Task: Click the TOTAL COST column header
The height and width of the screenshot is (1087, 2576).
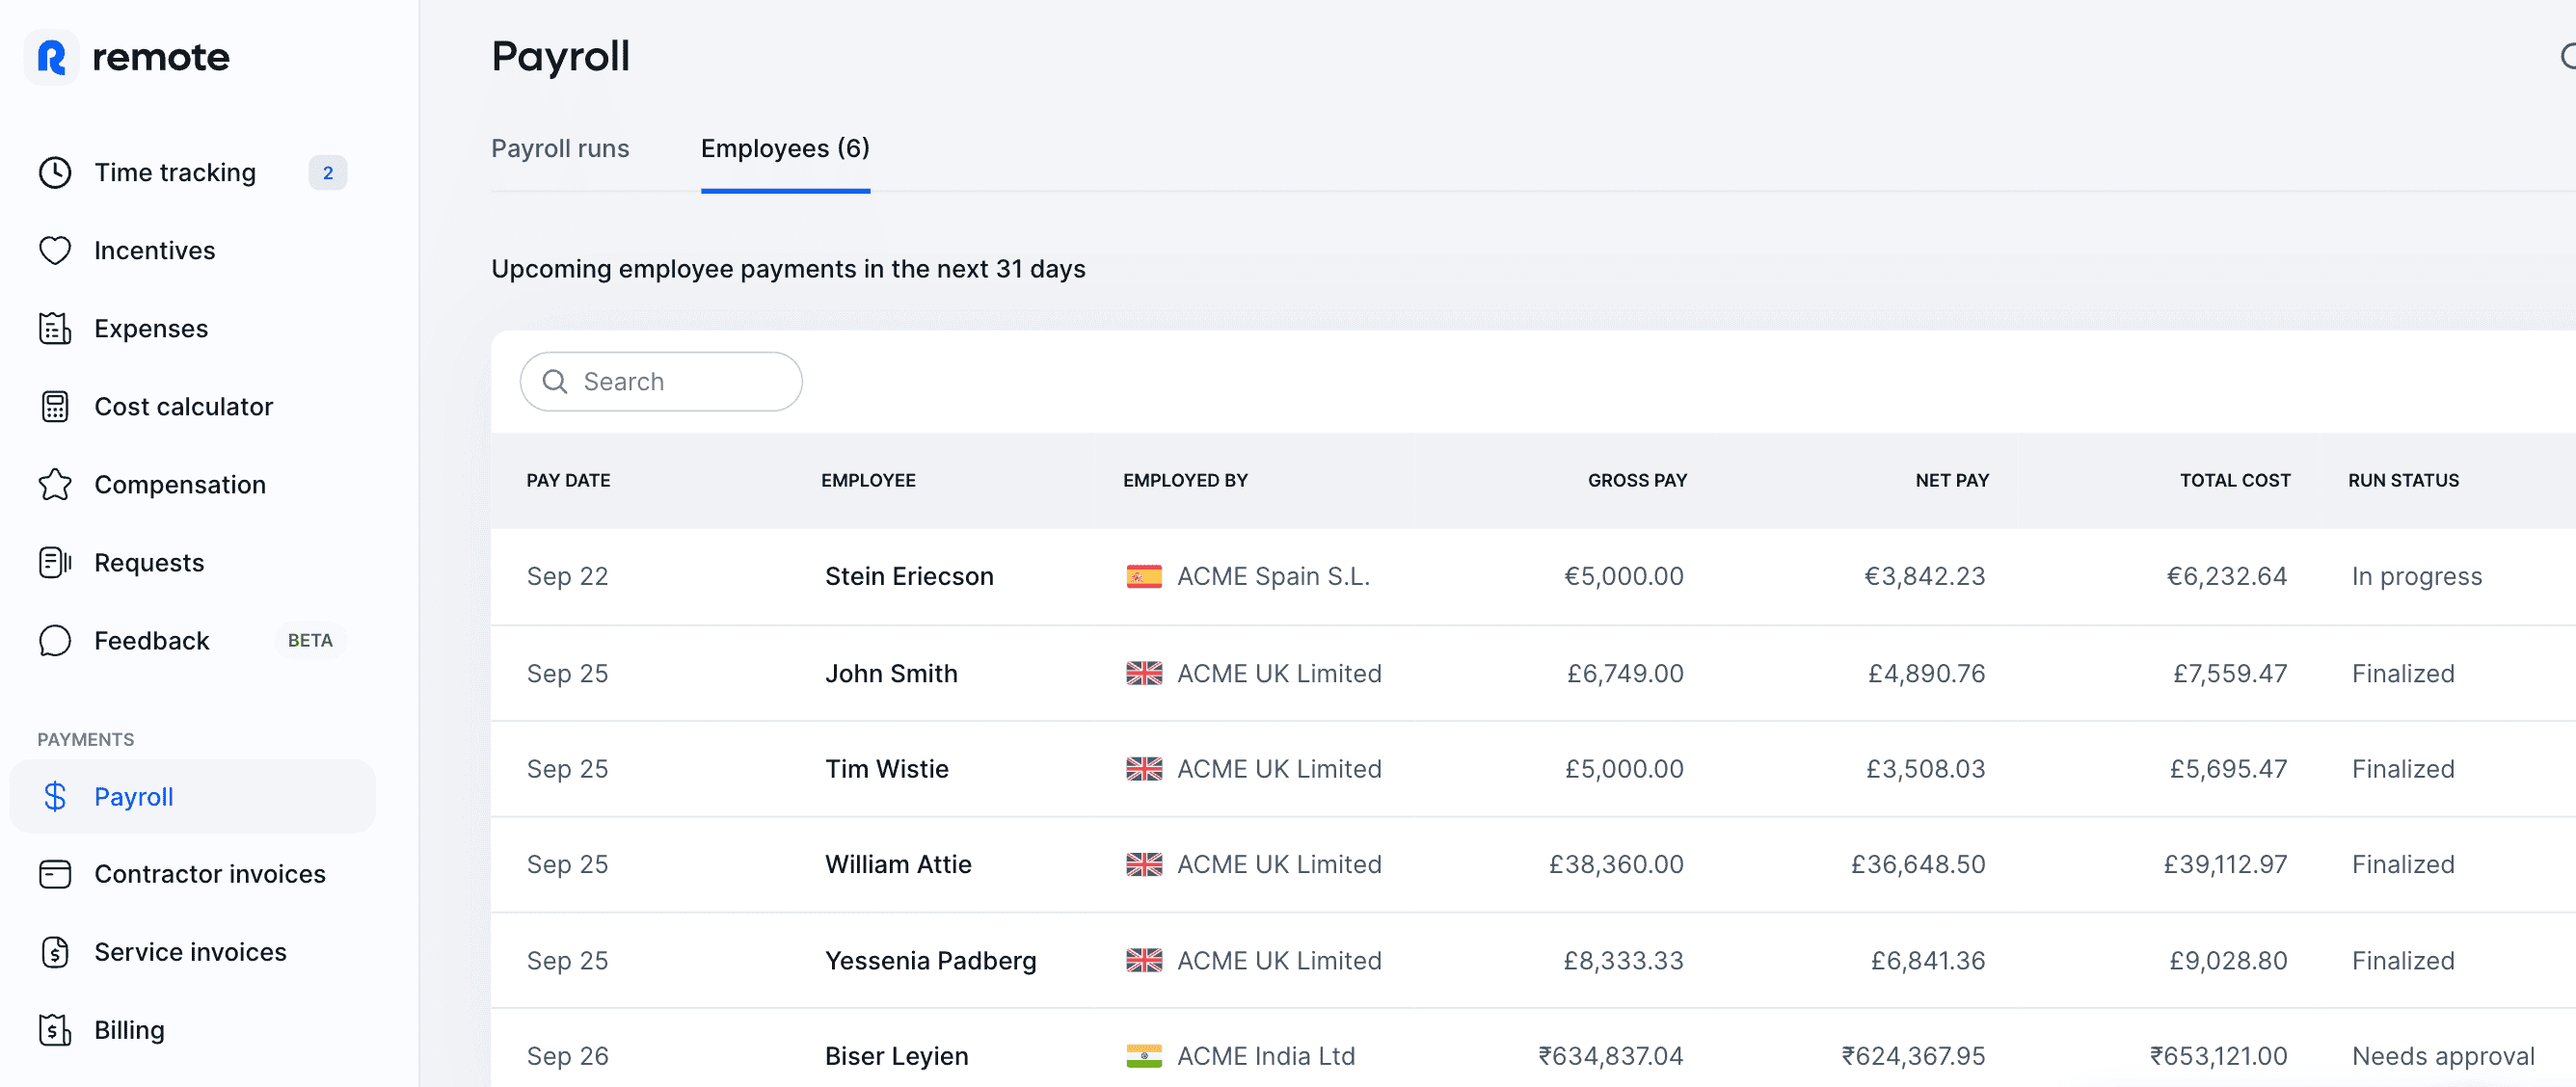Action: click(x=2235, y=480)
